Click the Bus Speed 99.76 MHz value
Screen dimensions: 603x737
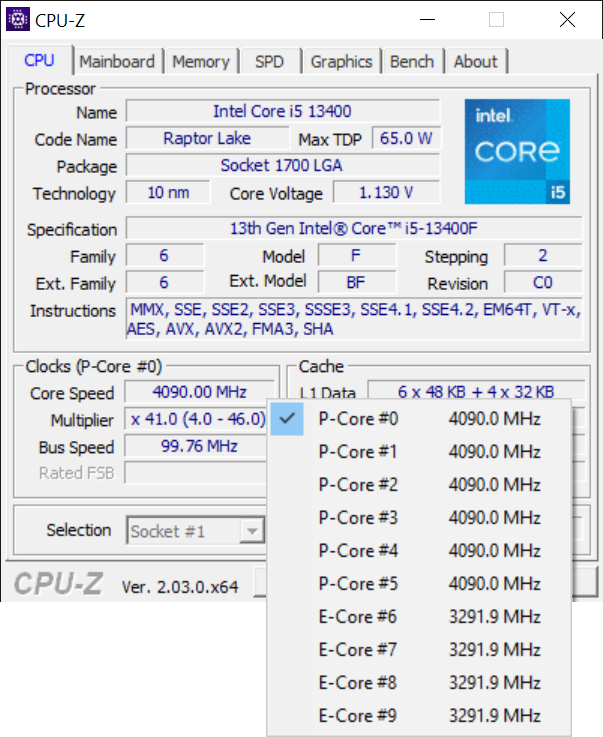197,446
